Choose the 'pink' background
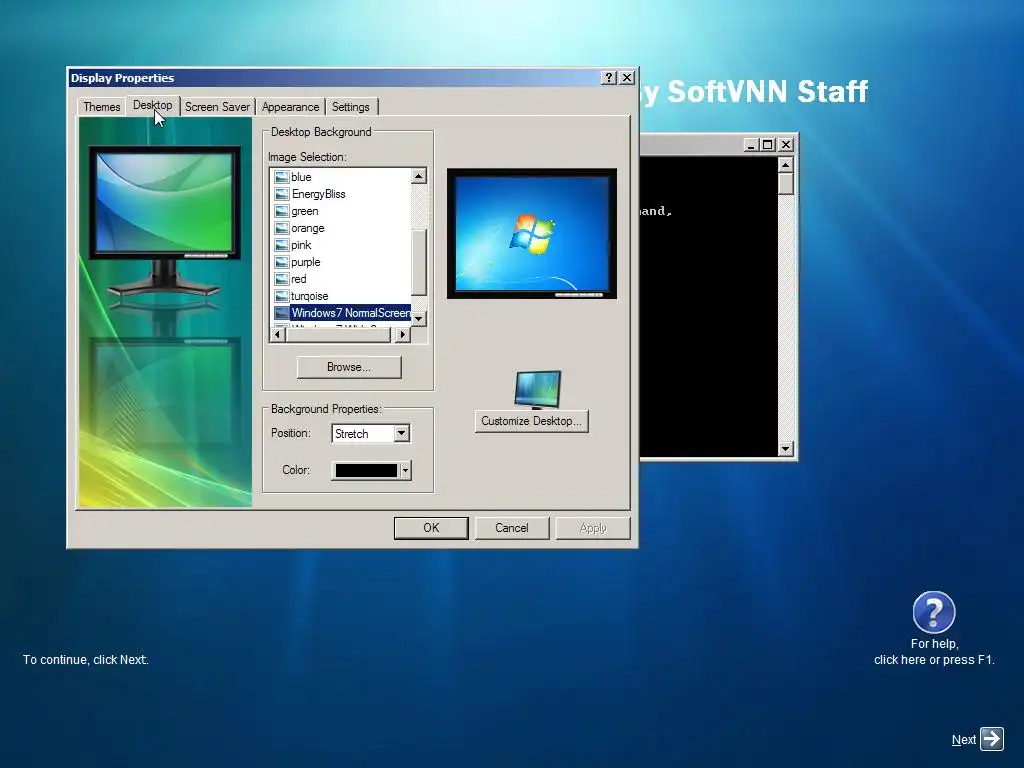The width and height of the screenshot is (1024, 768). coord(301,245)
